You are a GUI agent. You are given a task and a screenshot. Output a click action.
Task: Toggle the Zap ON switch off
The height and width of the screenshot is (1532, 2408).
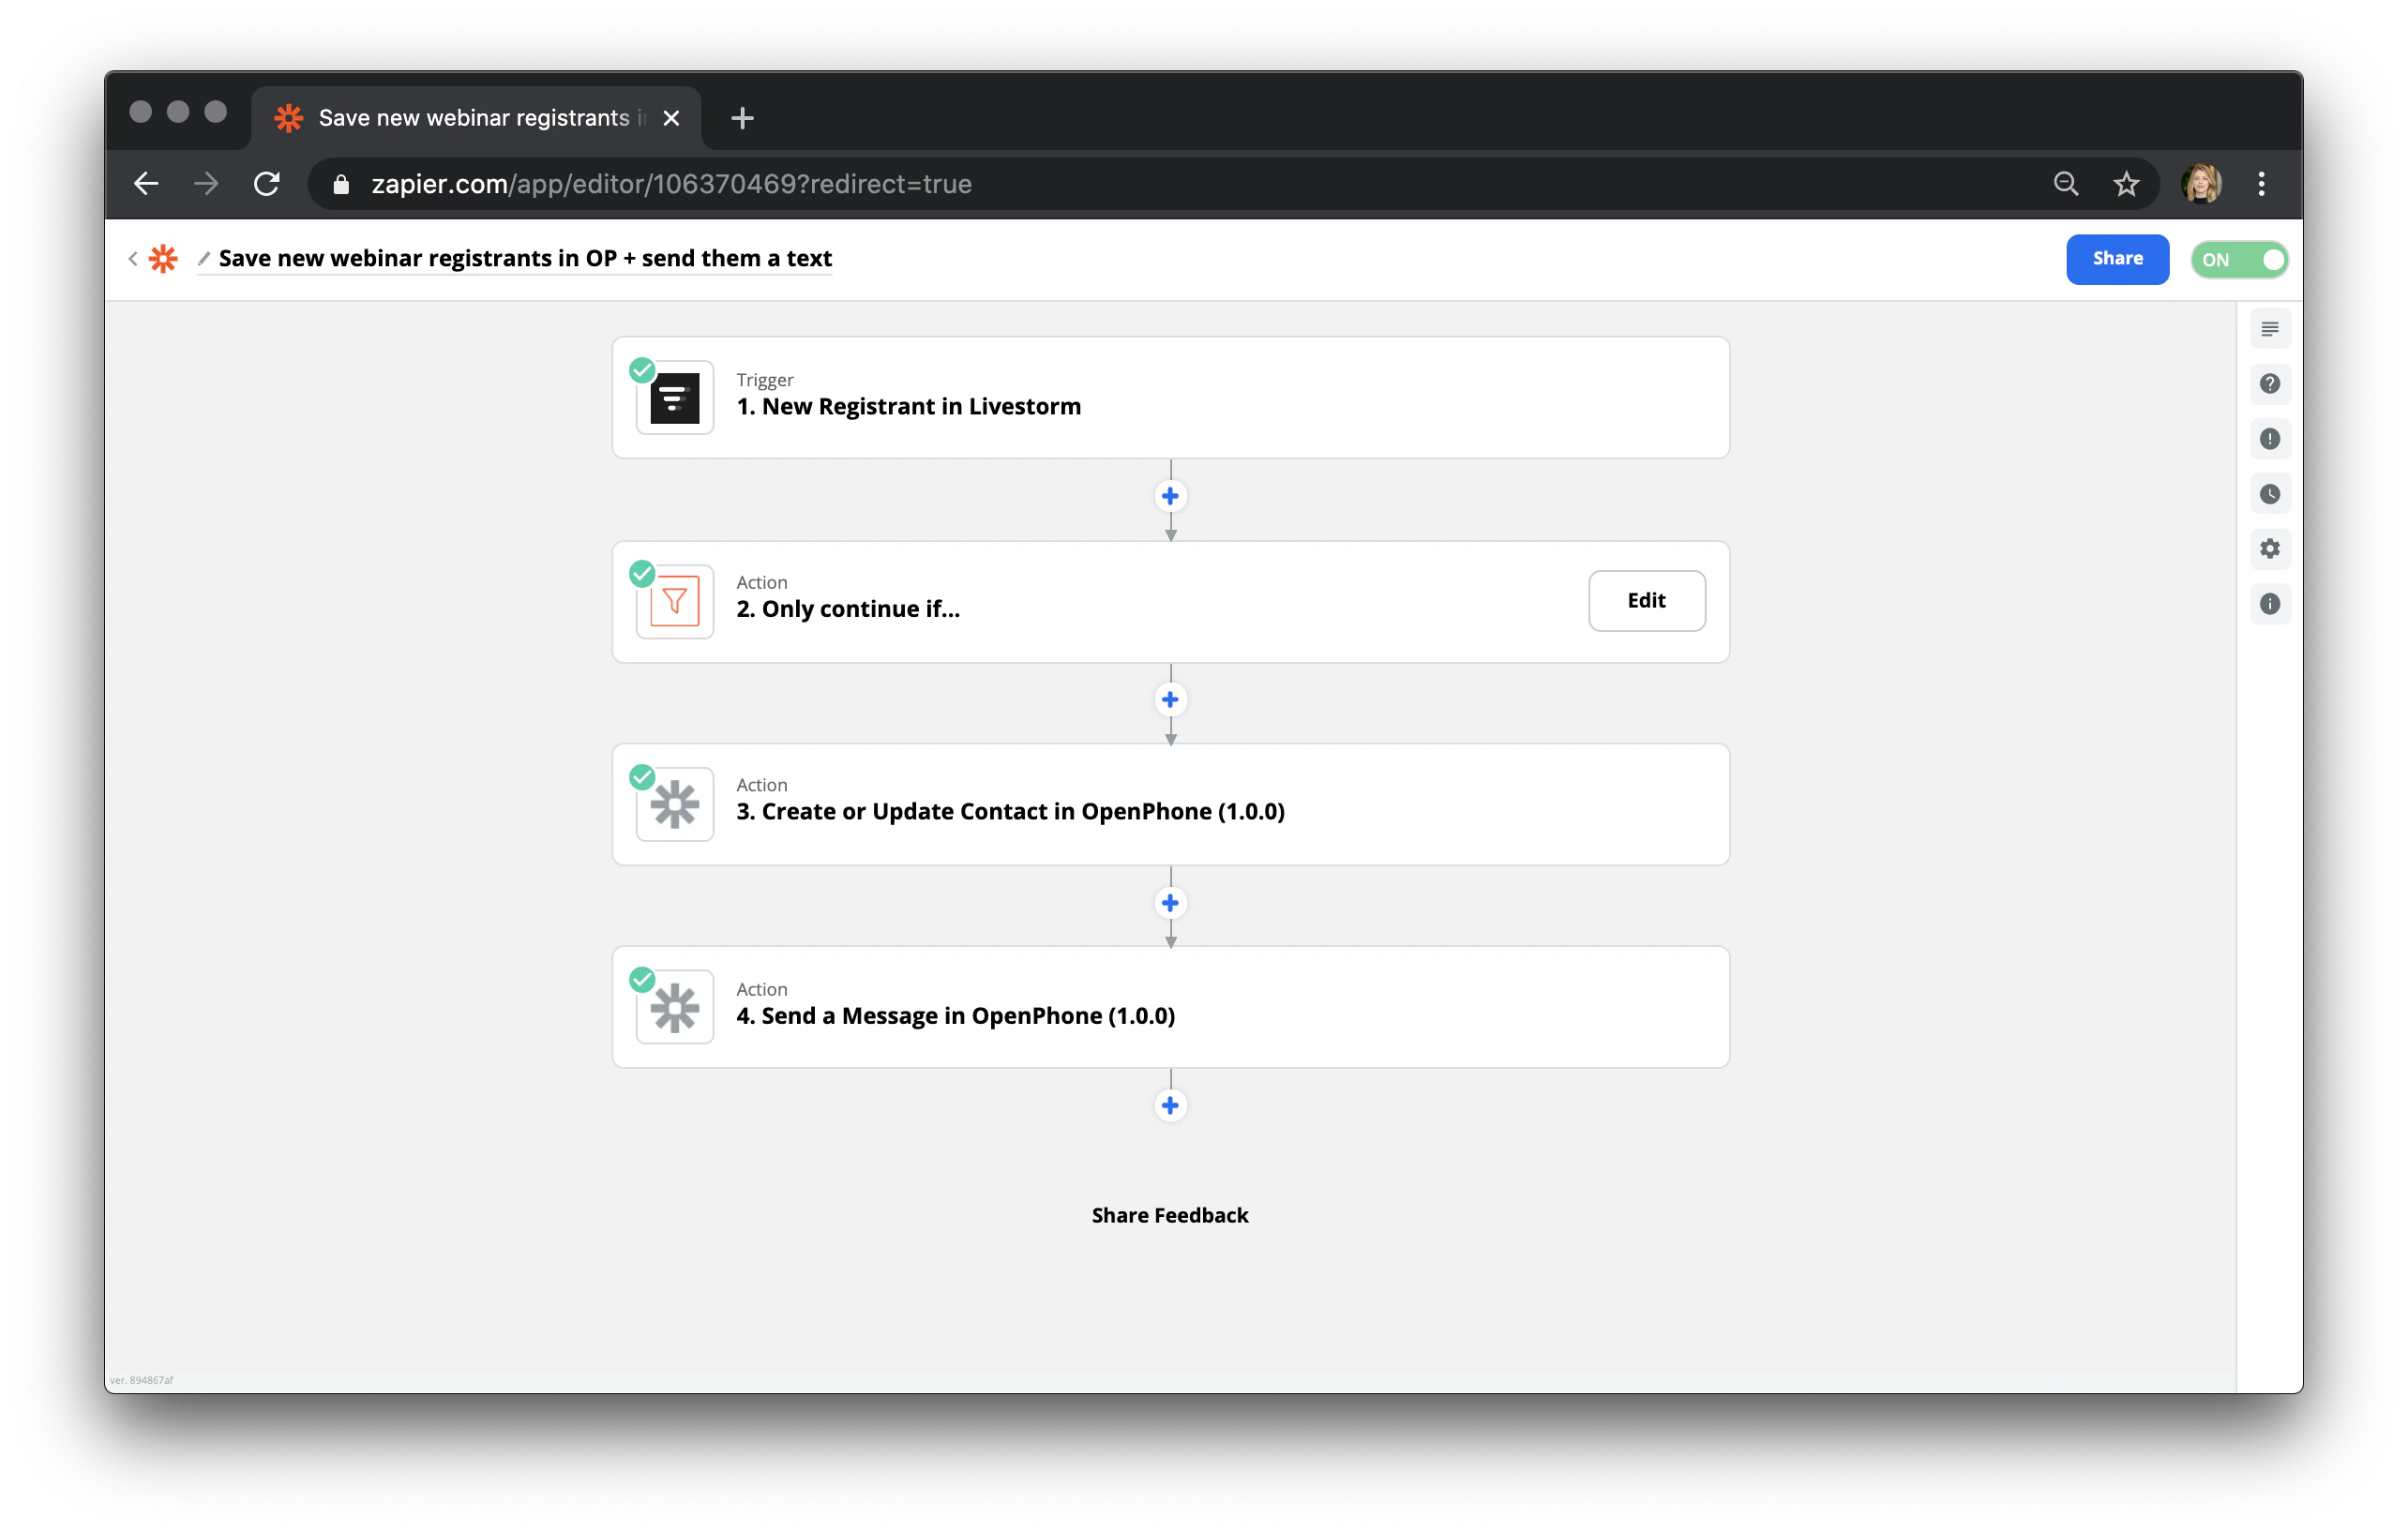tap(2239, 259)
